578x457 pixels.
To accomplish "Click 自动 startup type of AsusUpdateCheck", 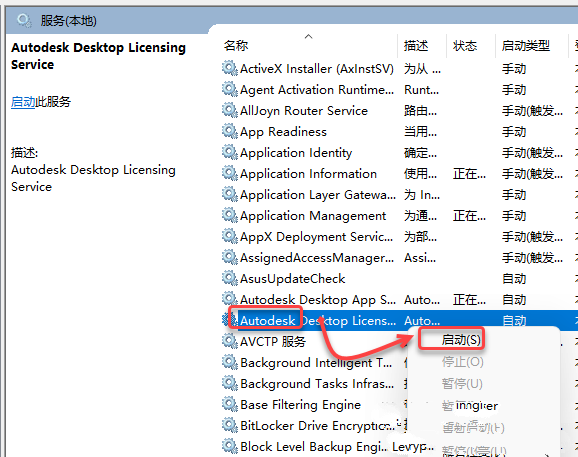I will [x=514, y=279].
